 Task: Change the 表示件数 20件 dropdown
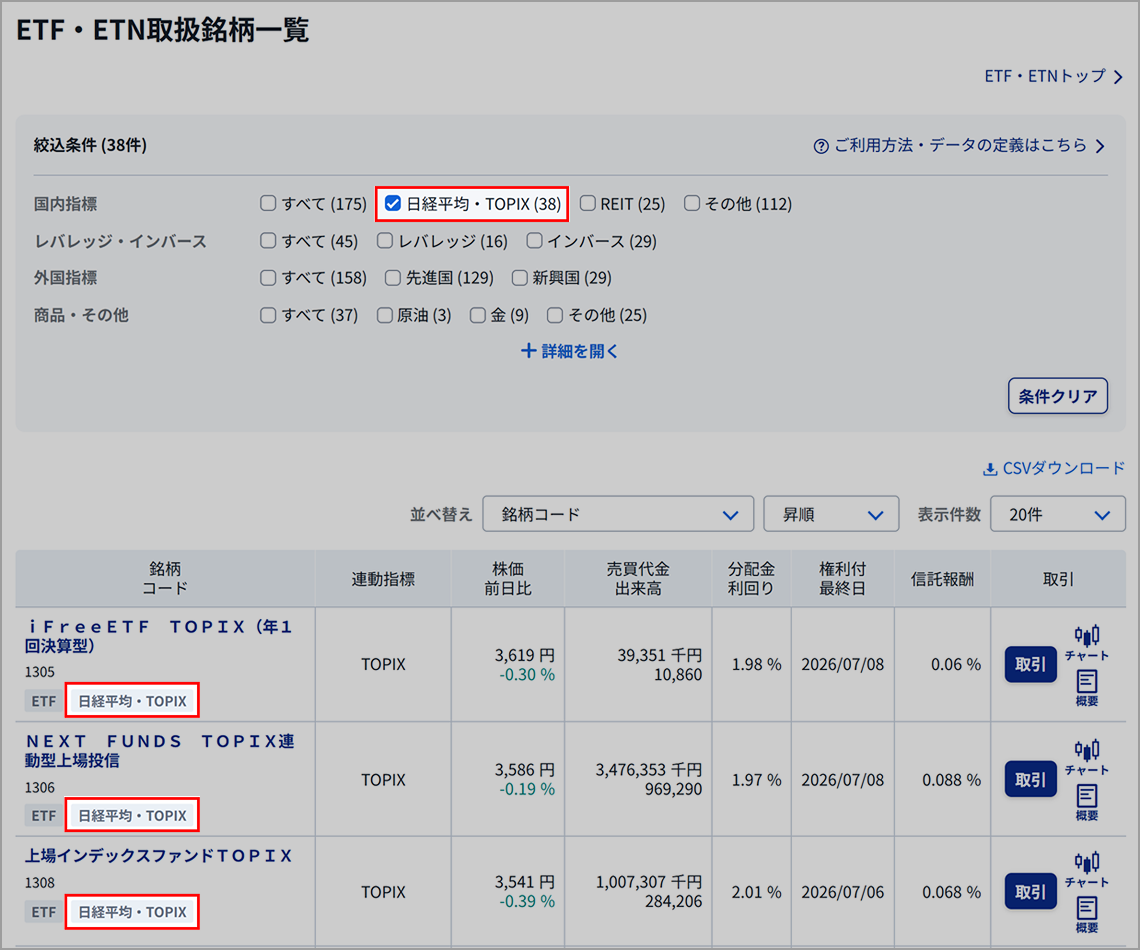click(1057, 513)
